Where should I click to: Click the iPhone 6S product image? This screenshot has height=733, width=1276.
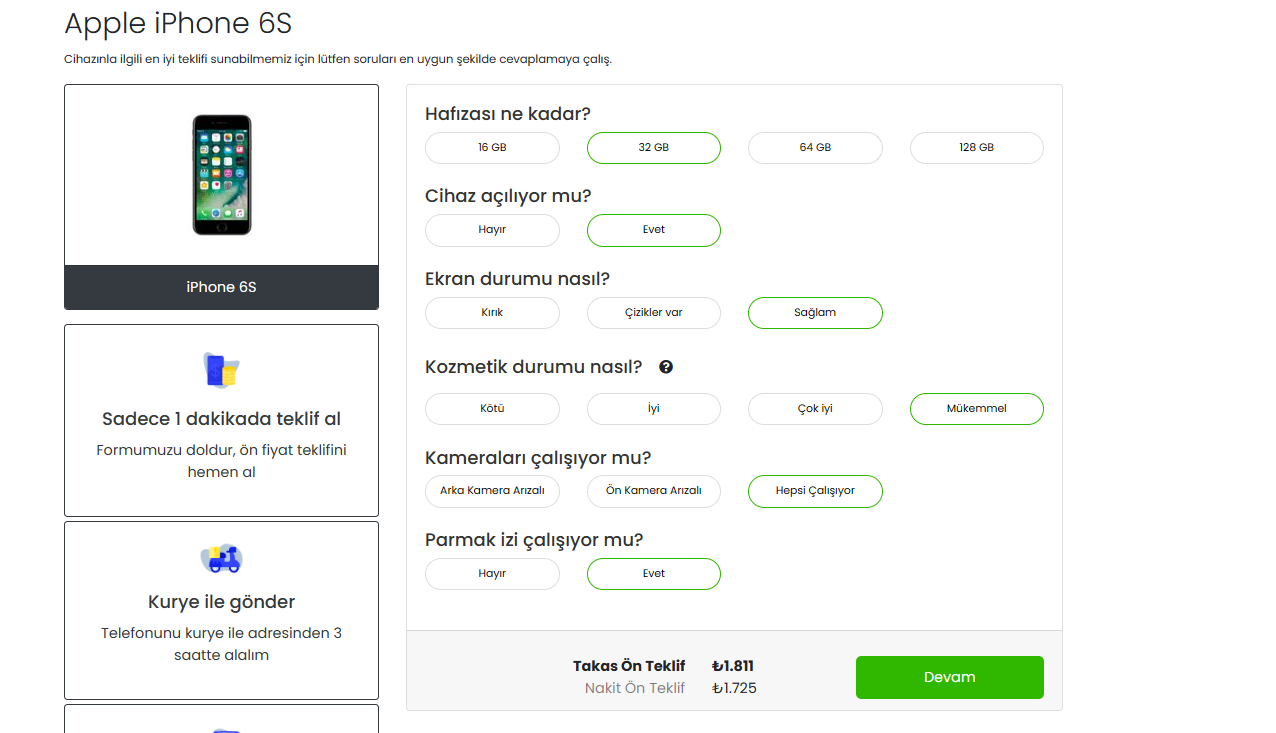(x=222, y=175)
